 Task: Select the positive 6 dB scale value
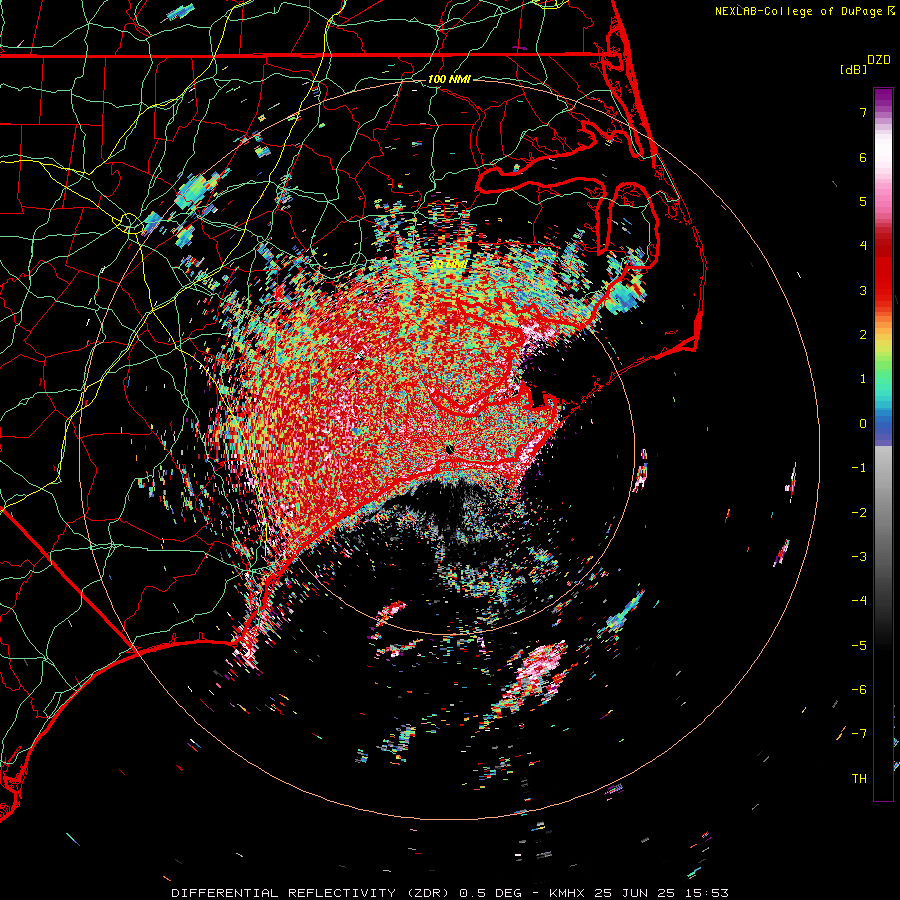click(863, 157)
